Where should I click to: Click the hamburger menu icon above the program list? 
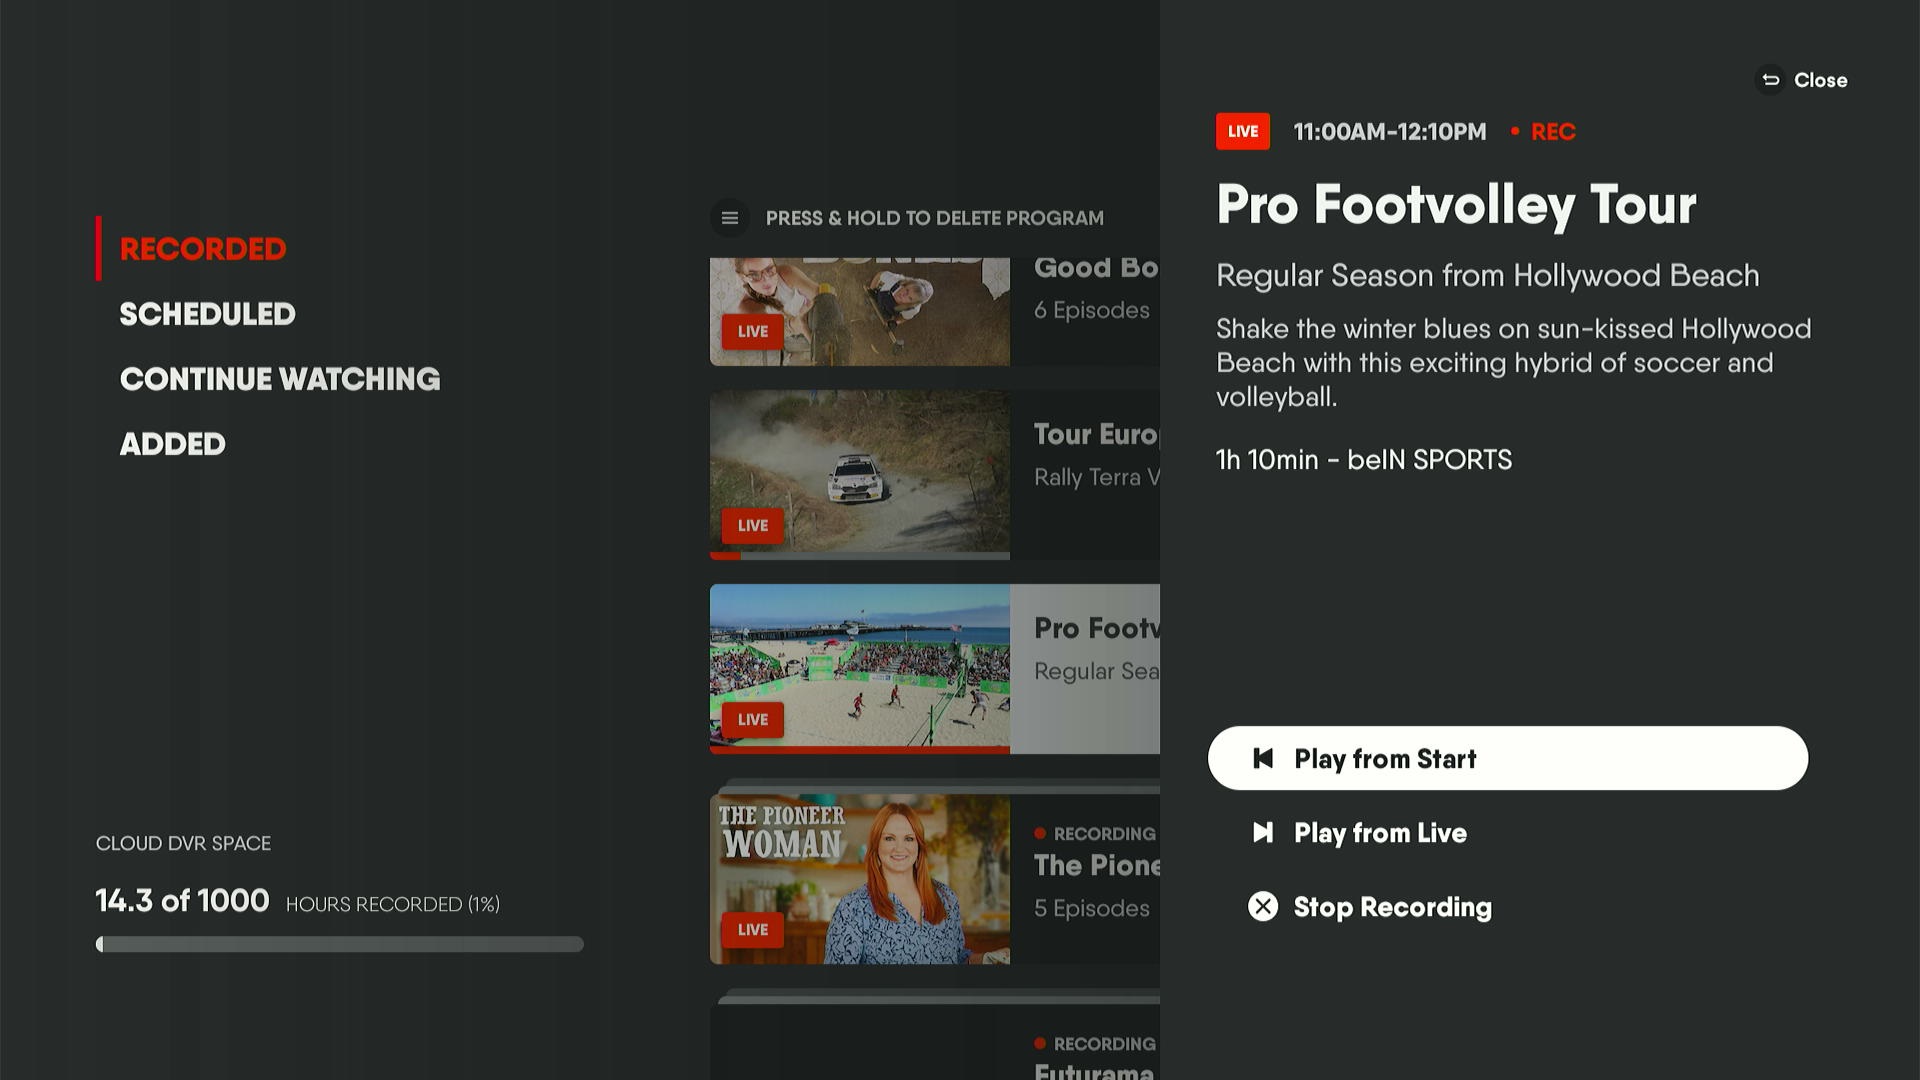point(730,218)
